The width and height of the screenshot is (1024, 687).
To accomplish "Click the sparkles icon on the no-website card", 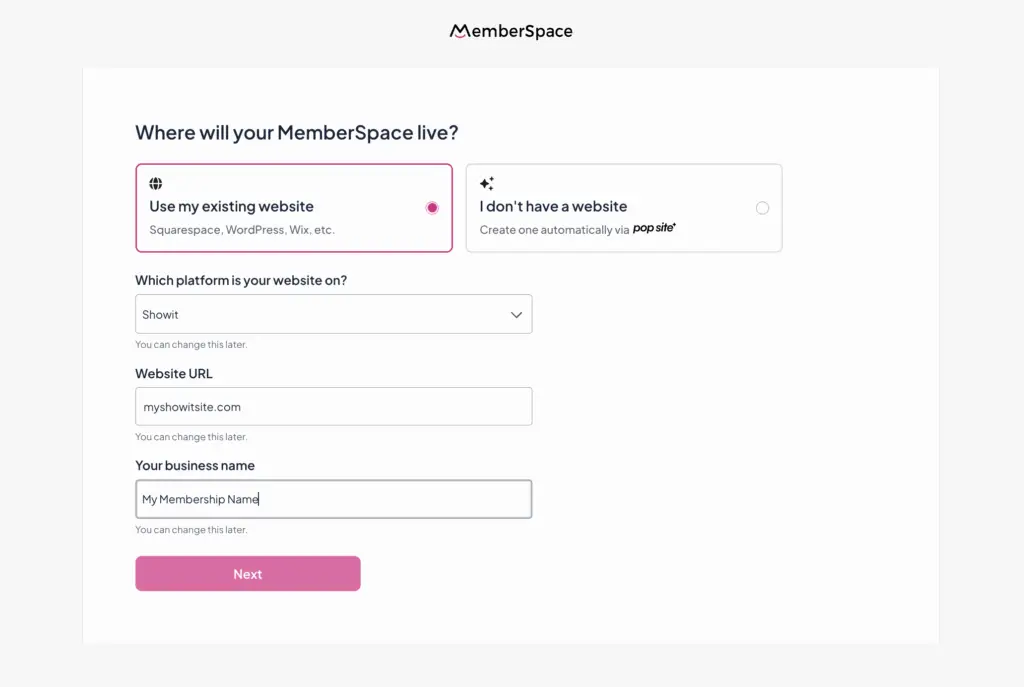I will click(487, 183).
